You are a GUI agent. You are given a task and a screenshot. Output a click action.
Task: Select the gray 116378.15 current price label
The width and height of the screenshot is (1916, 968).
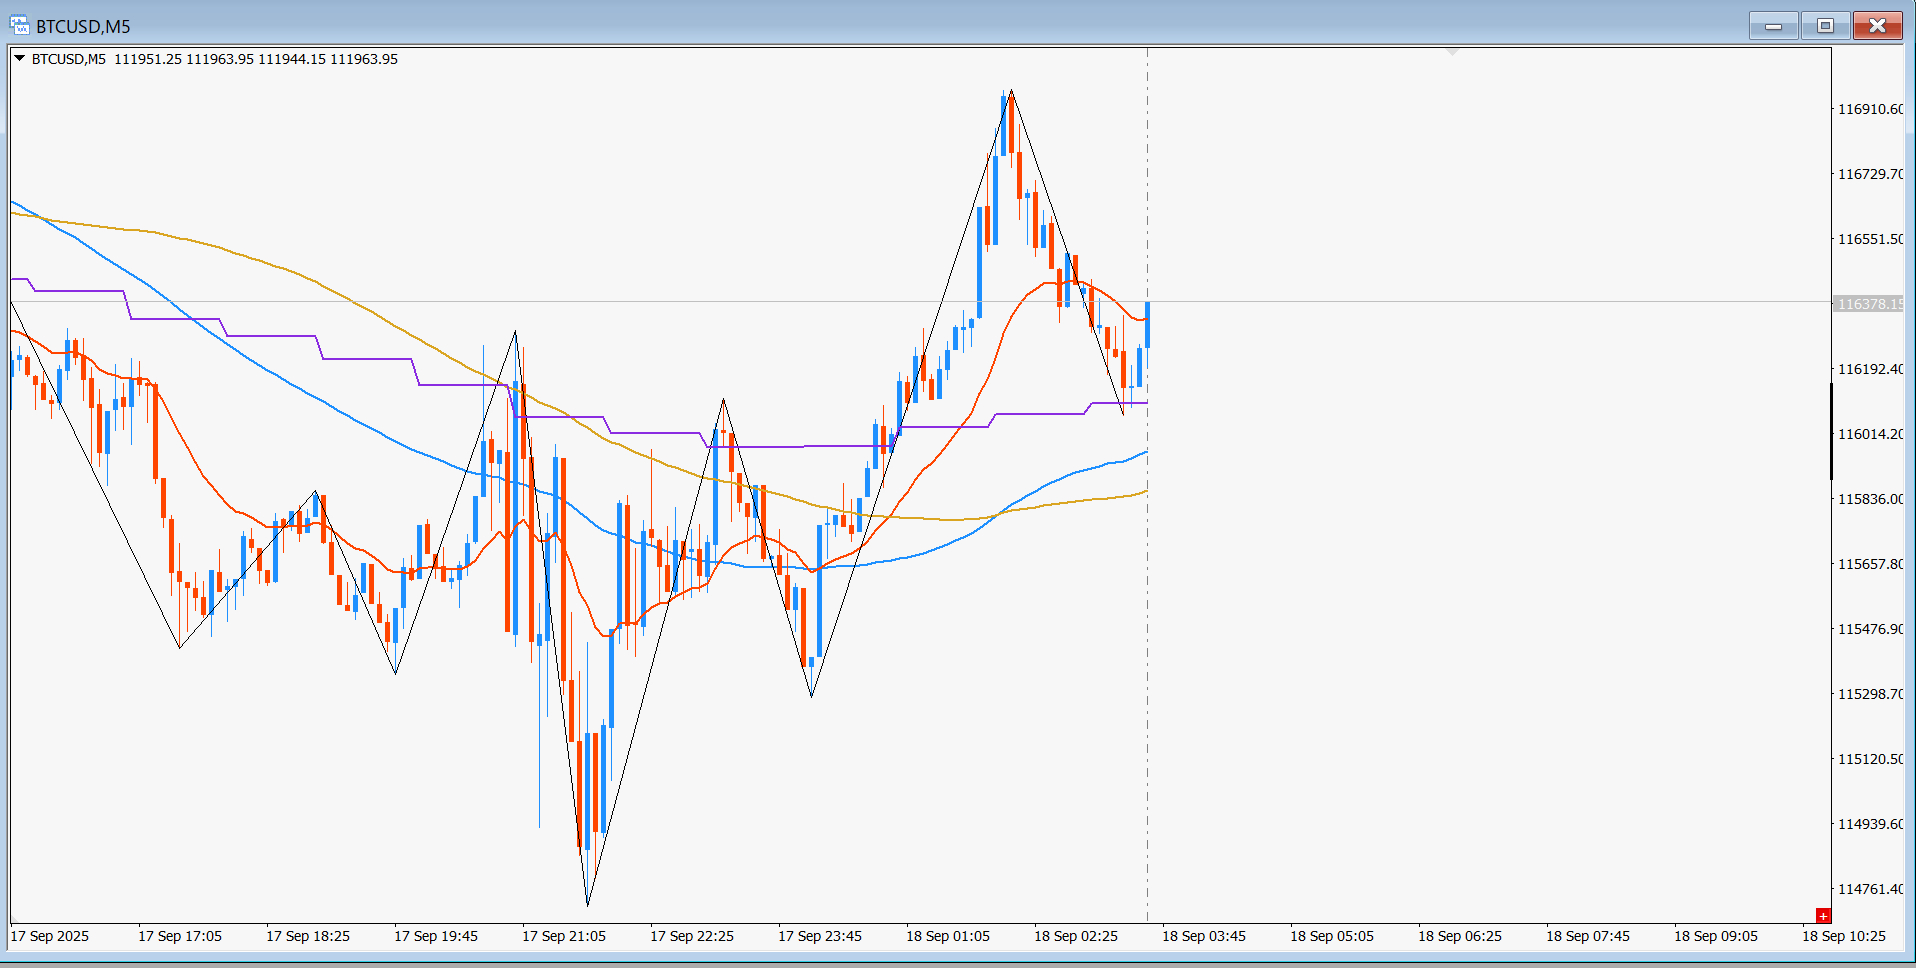point(1869,304)
